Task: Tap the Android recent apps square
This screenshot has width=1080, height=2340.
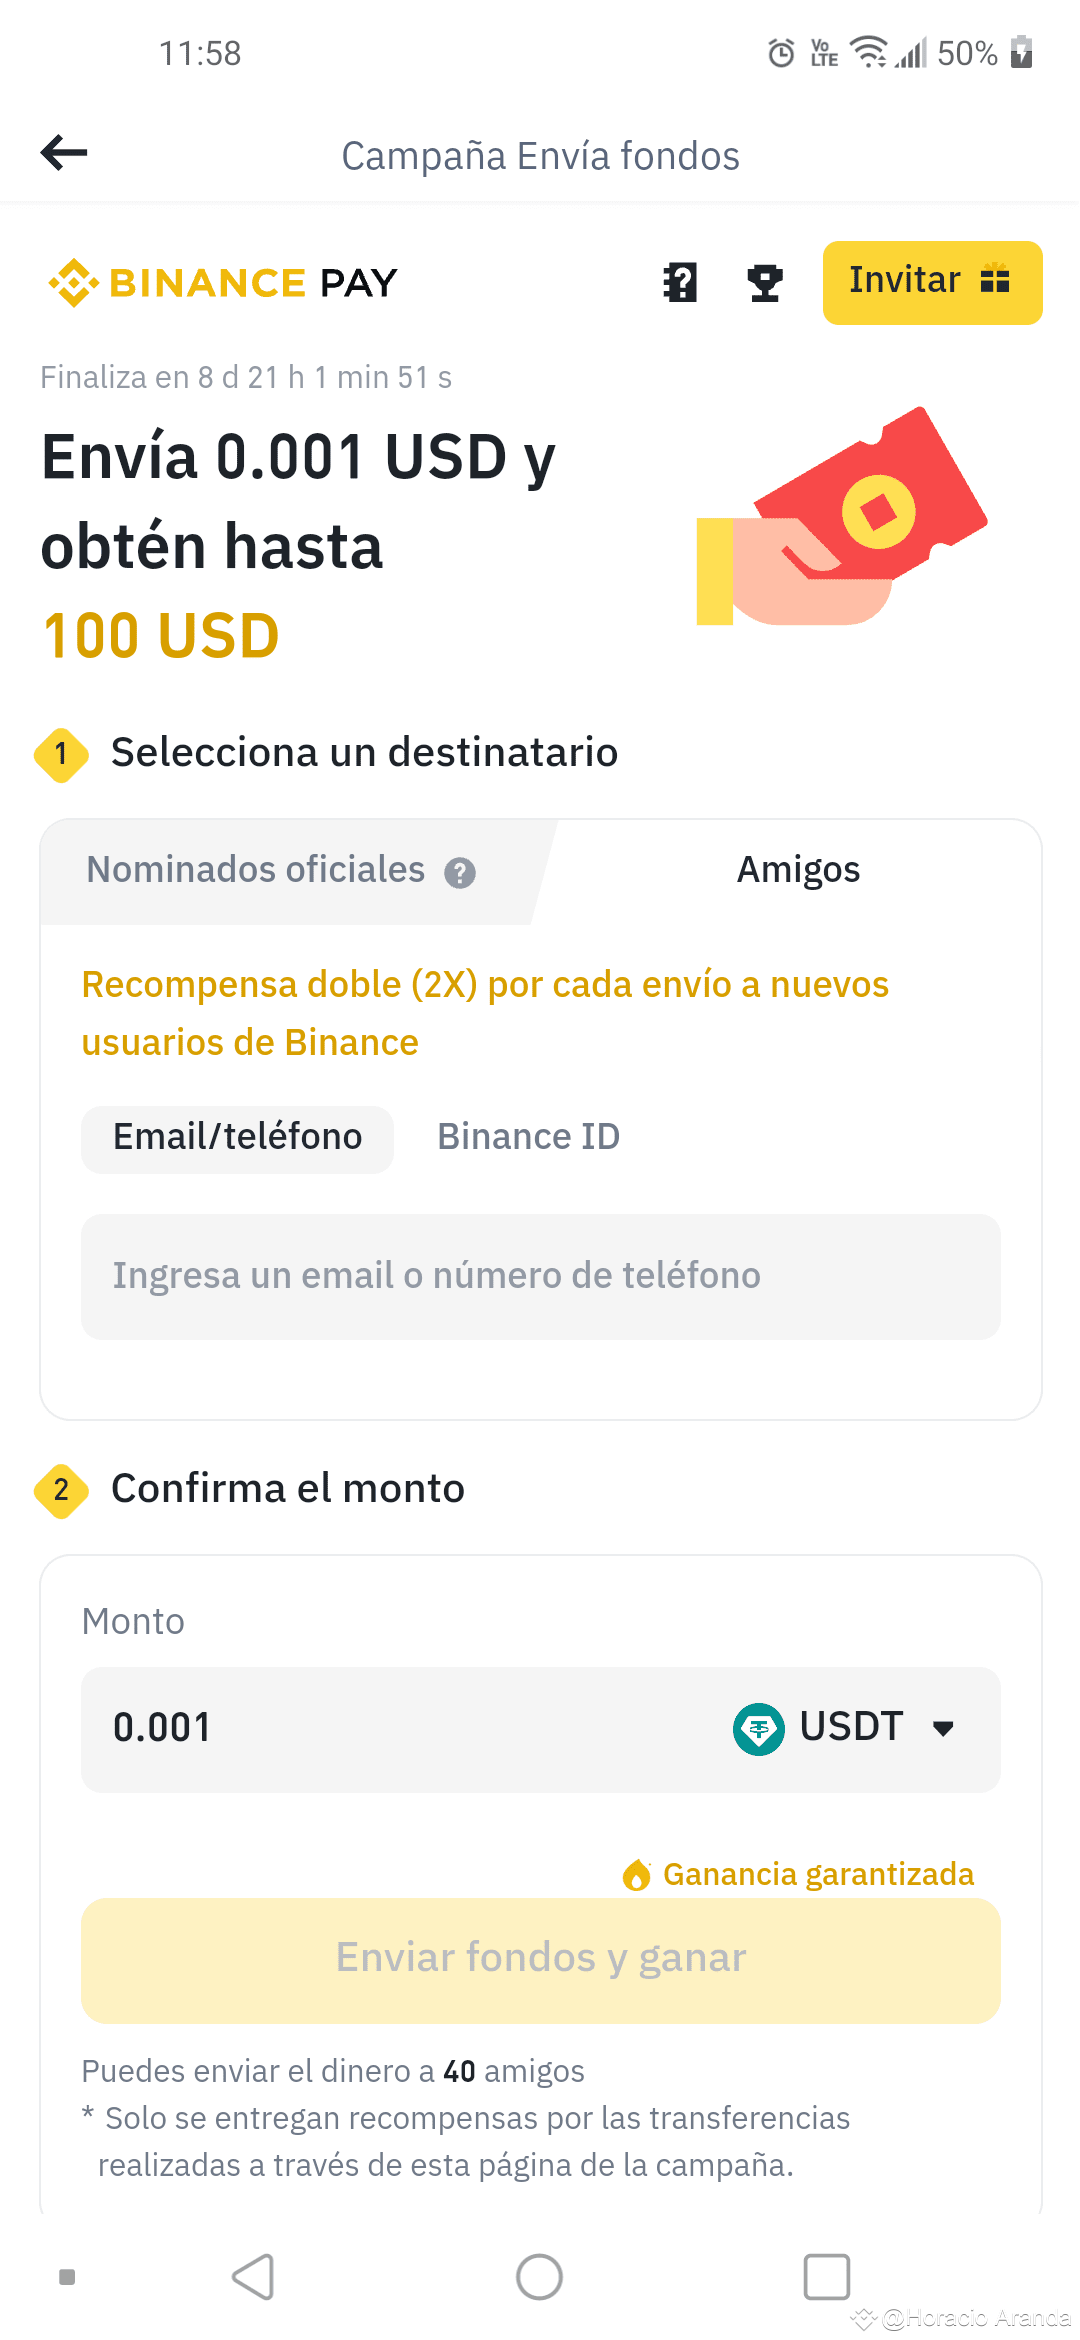Action: (x=827, y=2277)
